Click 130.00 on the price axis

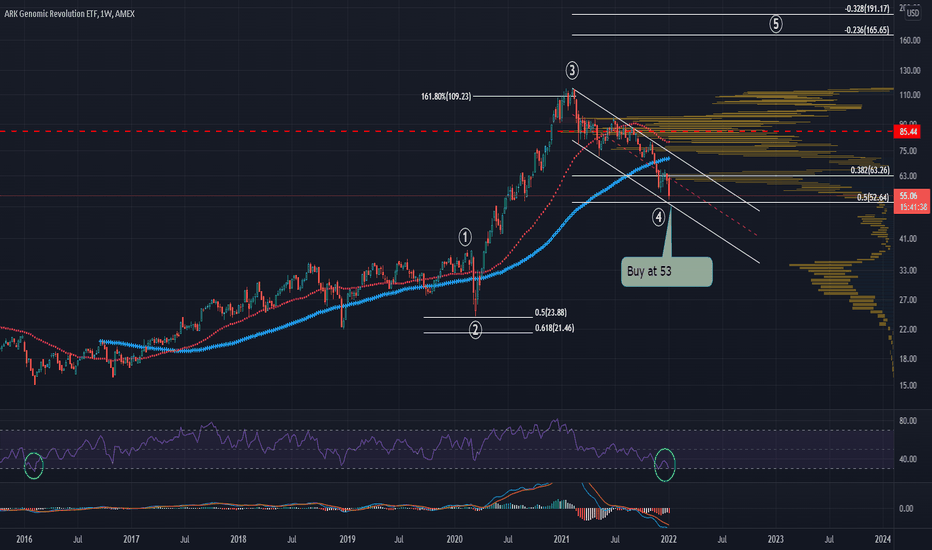pos(909,71)
